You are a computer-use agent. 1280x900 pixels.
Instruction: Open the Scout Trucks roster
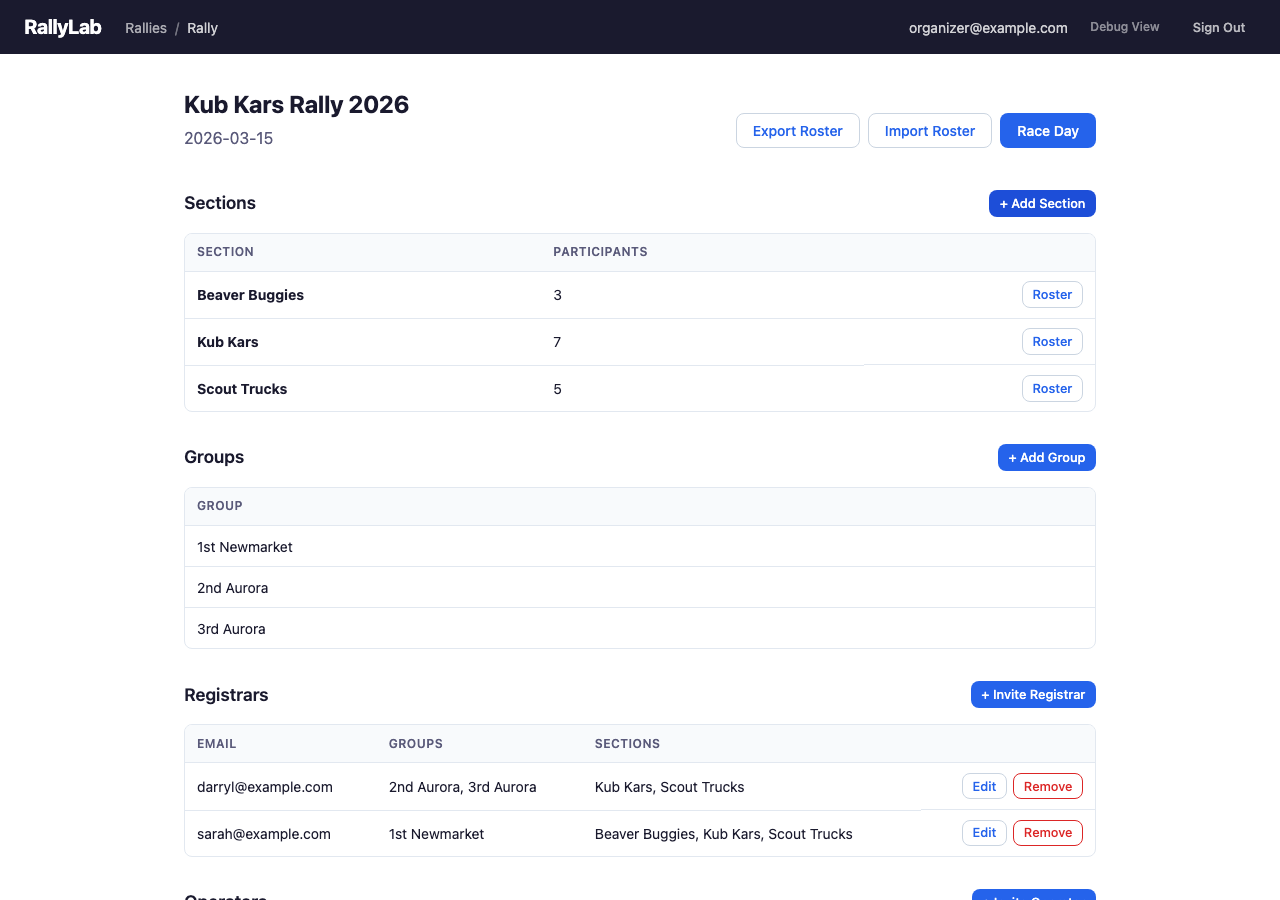[1052, 389]
